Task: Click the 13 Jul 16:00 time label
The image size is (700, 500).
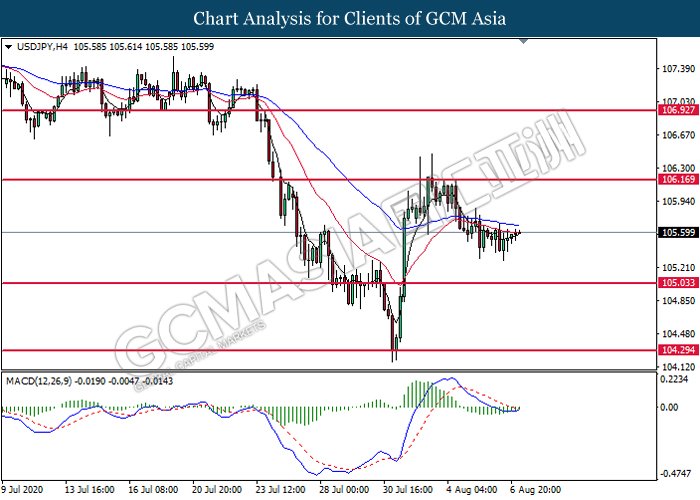Action: [89, 490]
